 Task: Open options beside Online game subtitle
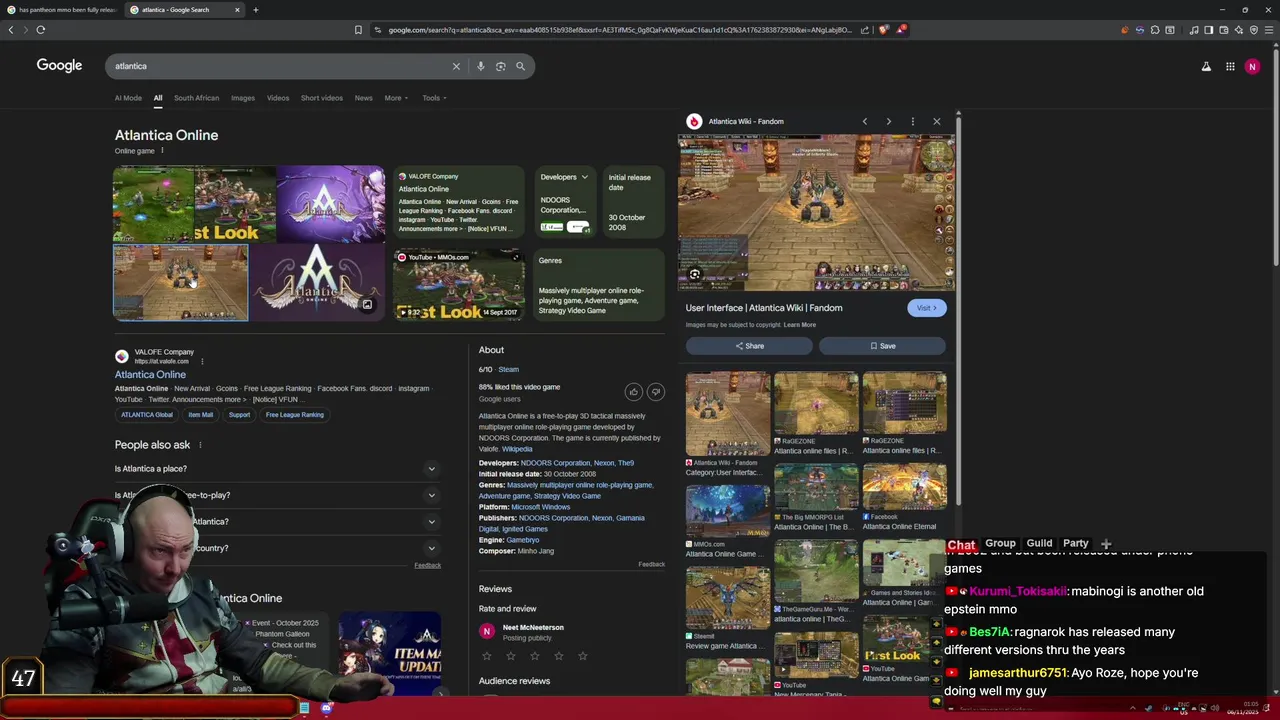click(162, 151)
